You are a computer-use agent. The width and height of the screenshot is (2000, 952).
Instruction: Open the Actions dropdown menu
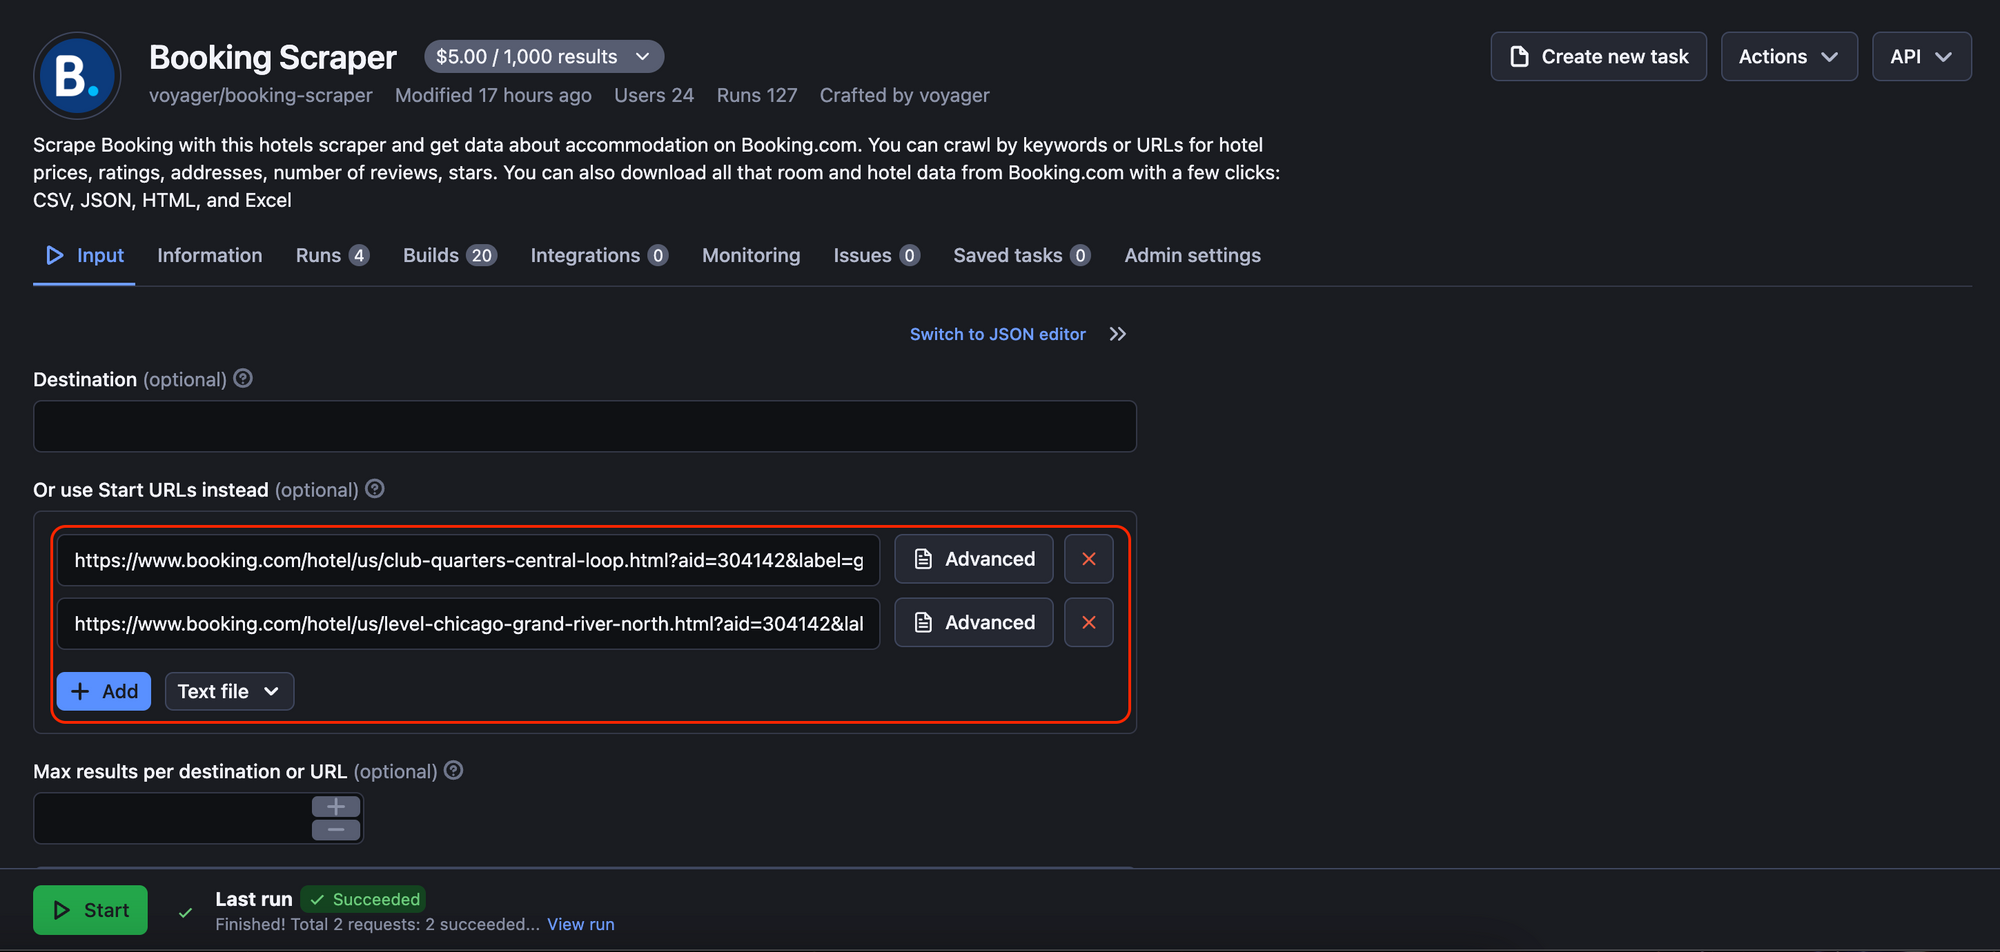pos(1789,57)
